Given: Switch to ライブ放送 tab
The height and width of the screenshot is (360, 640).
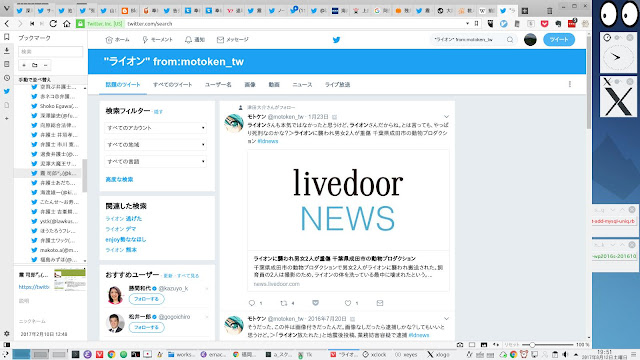Looking at the screenshot, I should click(338, 84).
